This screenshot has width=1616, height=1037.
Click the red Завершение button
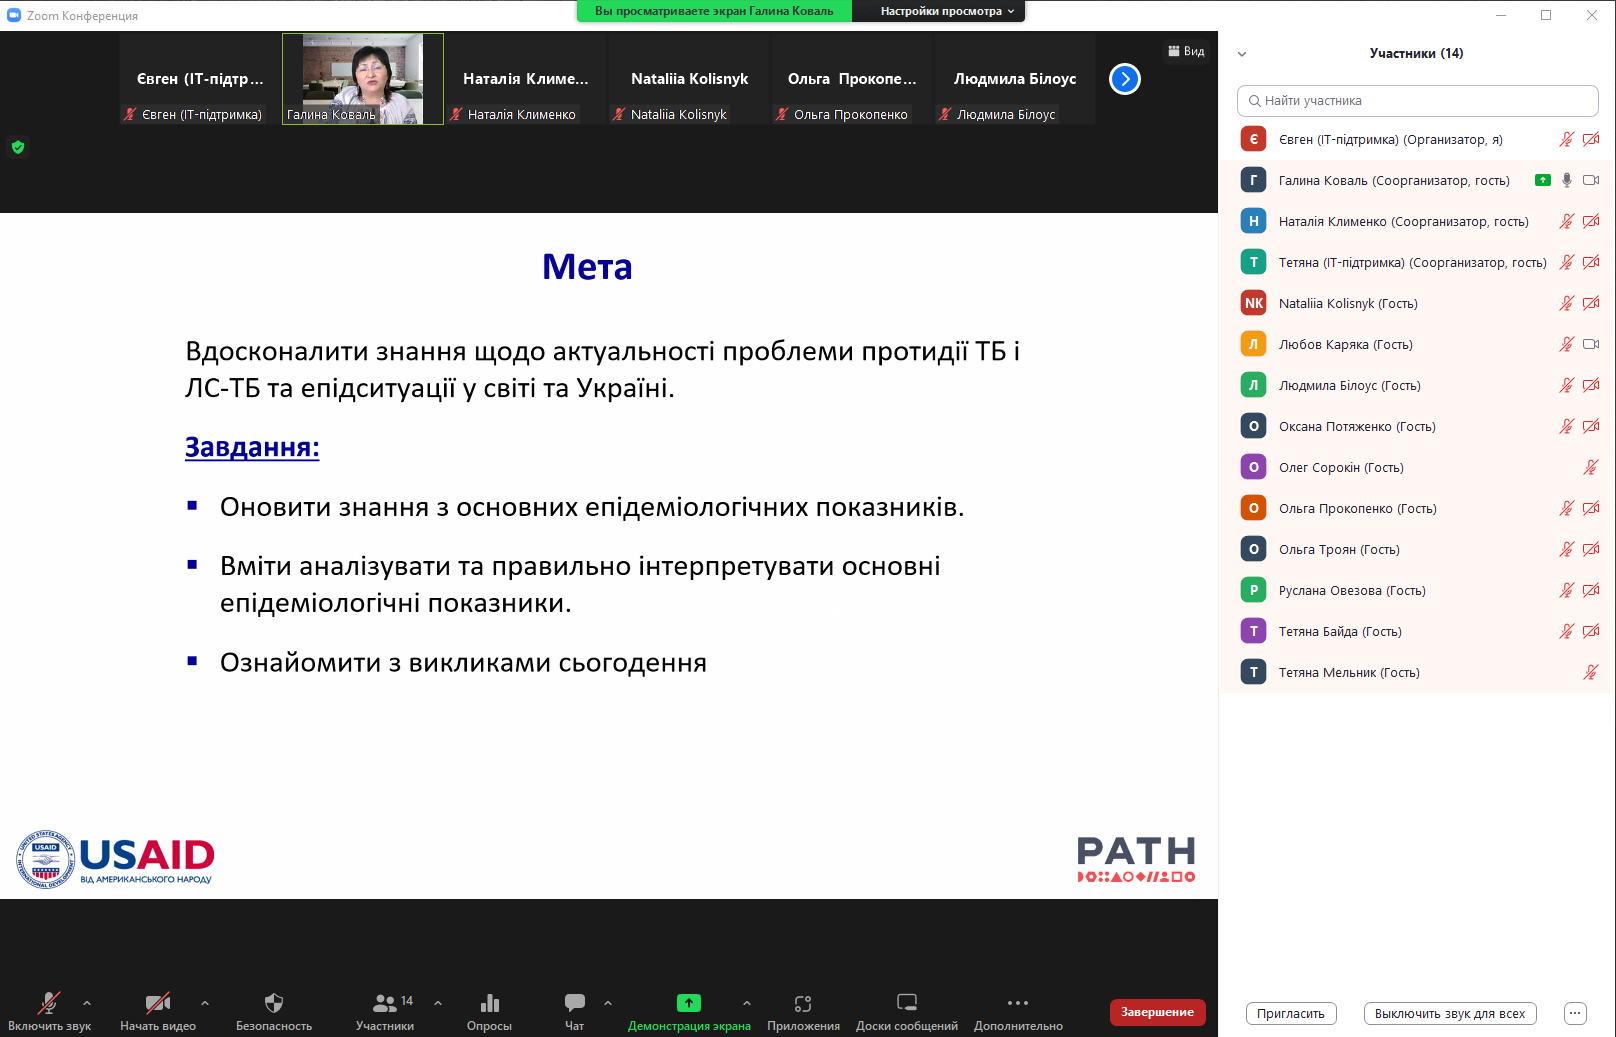[1157, 1012]
